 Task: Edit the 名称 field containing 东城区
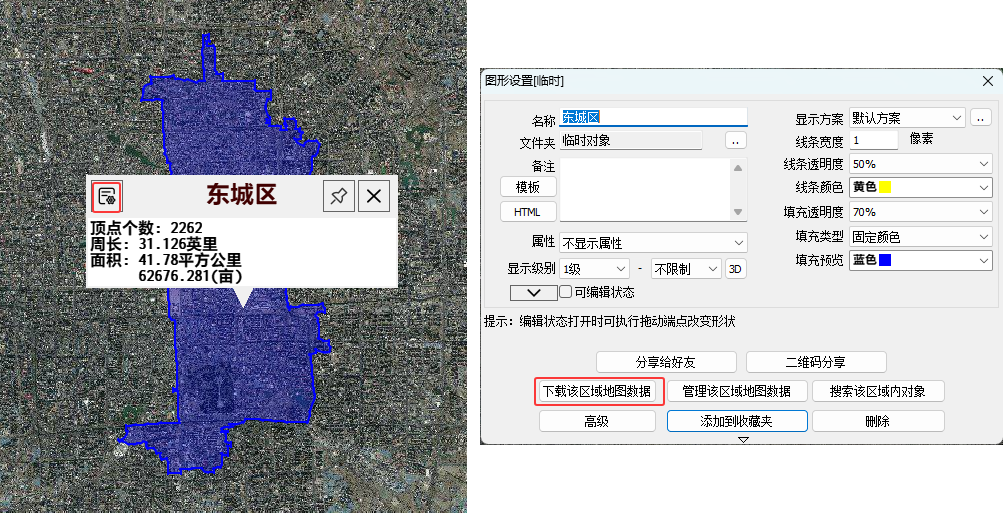click(x=653, y=116)
